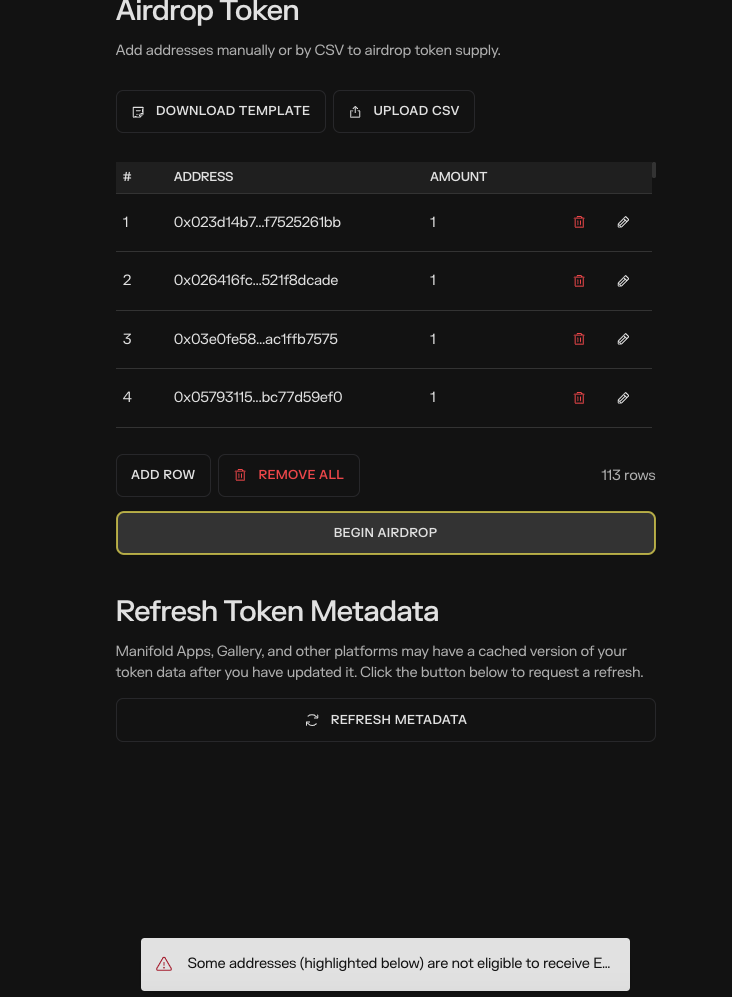Open the Upload CSV button

404,111
